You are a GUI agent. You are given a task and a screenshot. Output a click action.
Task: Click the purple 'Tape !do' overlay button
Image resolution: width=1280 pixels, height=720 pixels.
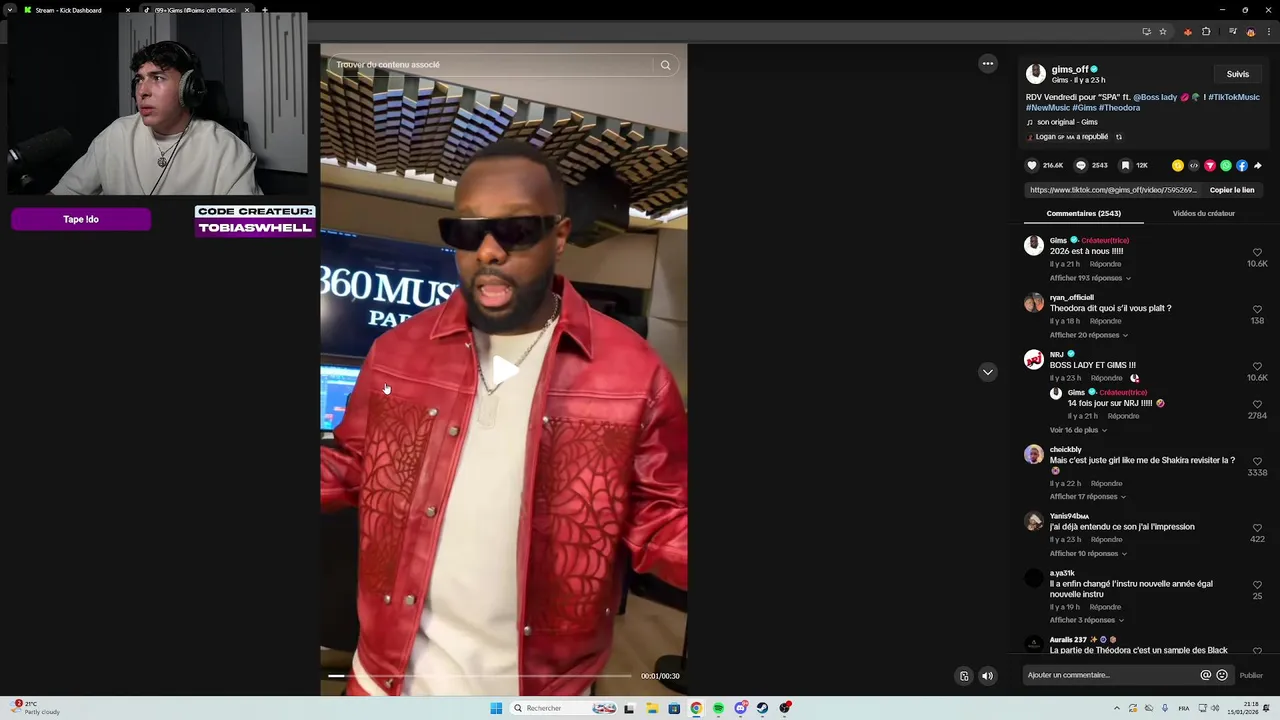click(81, 219)
